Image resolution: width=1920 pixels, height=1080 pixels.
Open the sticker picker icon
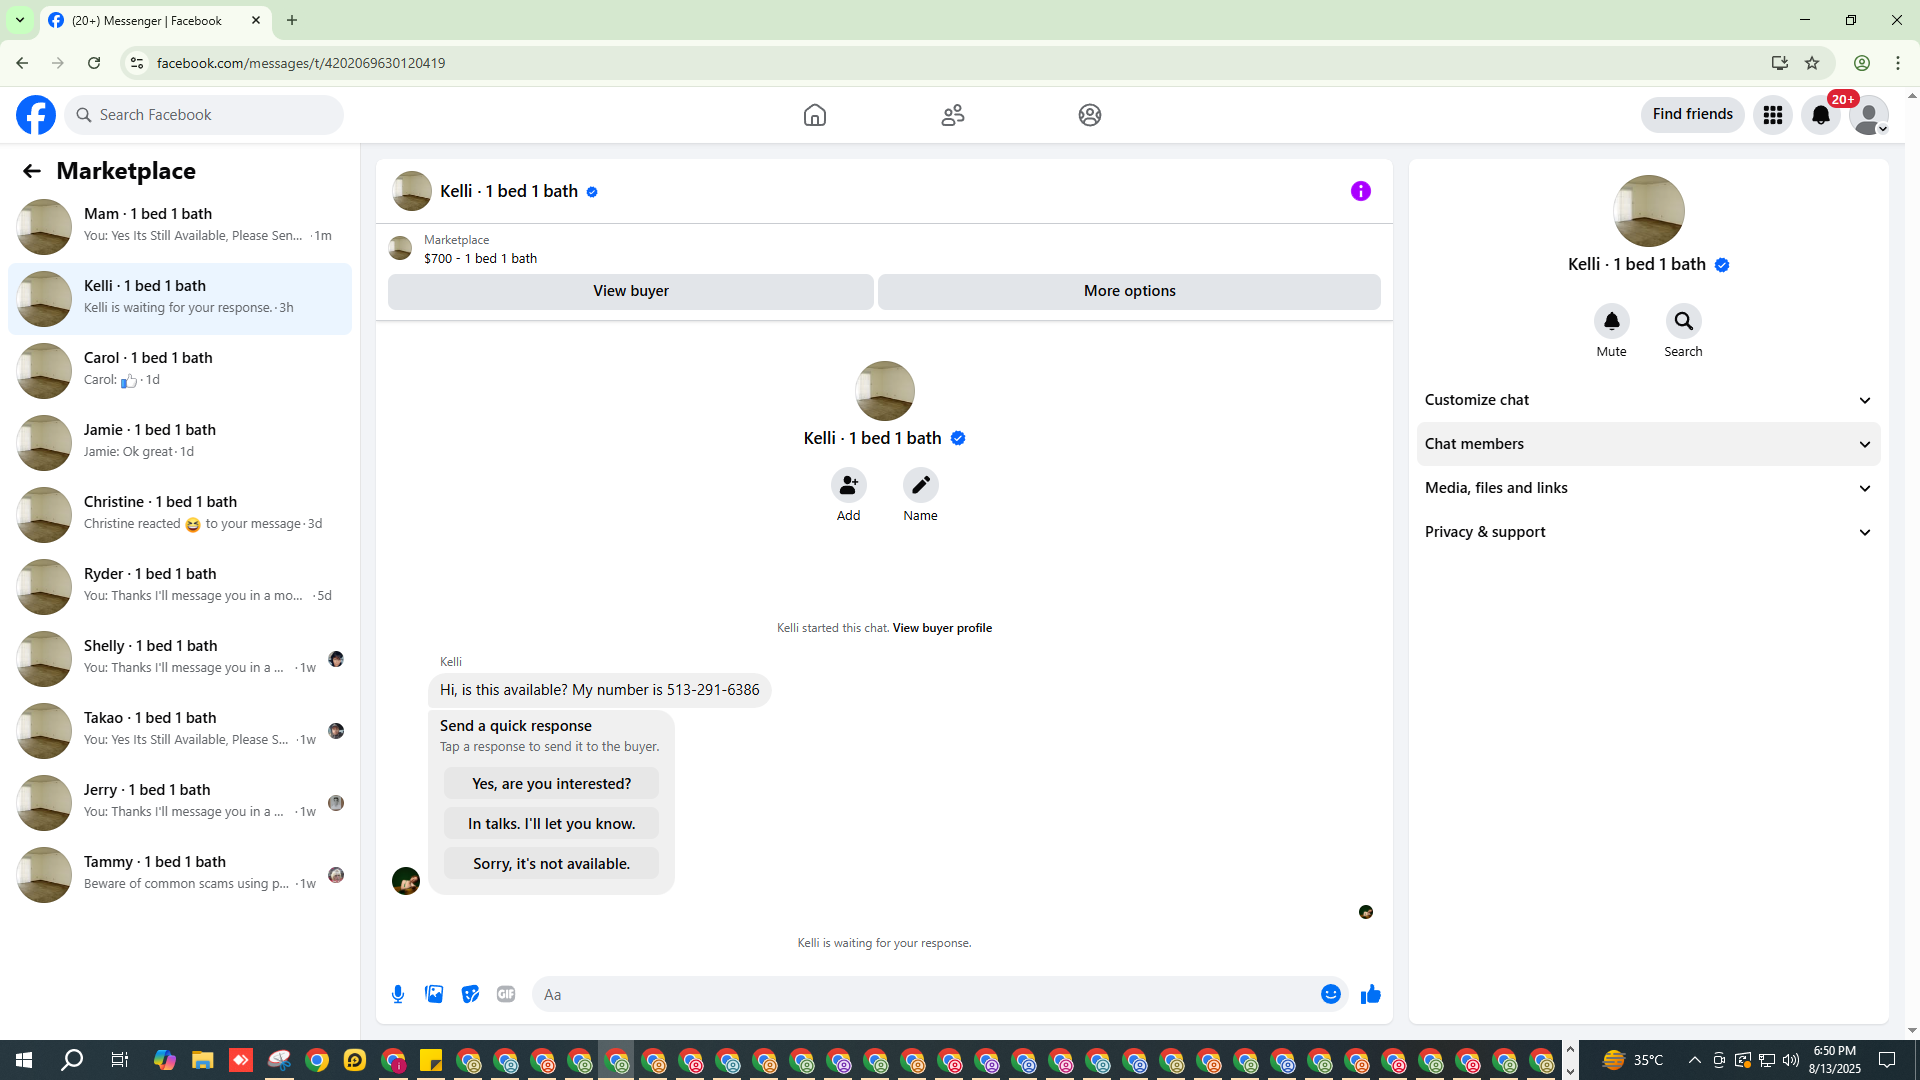[x=470, y=994]
